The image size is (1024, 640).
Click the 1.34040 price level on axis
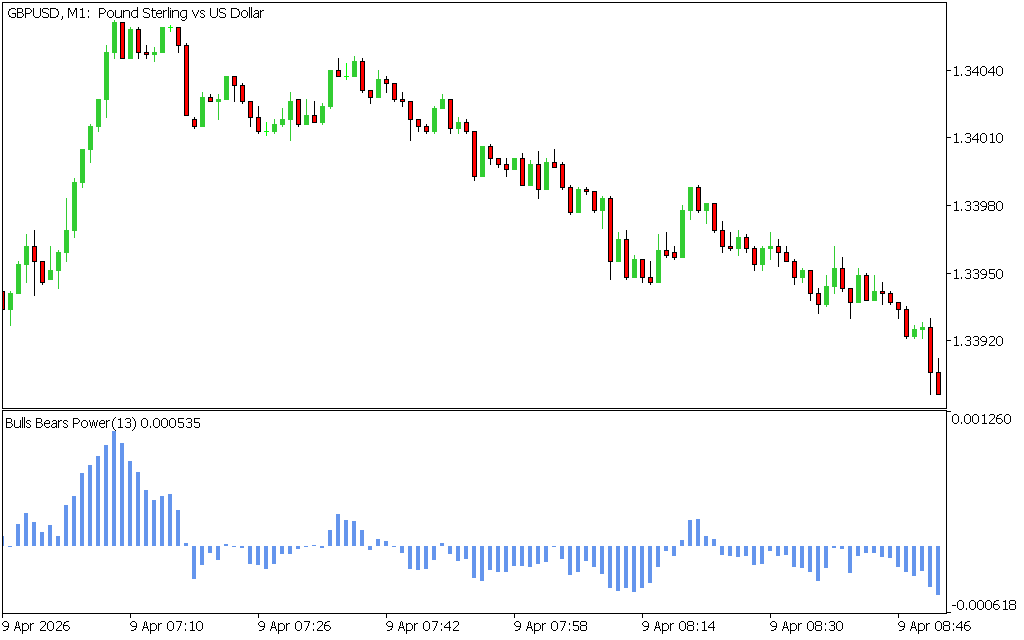pos(976,71)
